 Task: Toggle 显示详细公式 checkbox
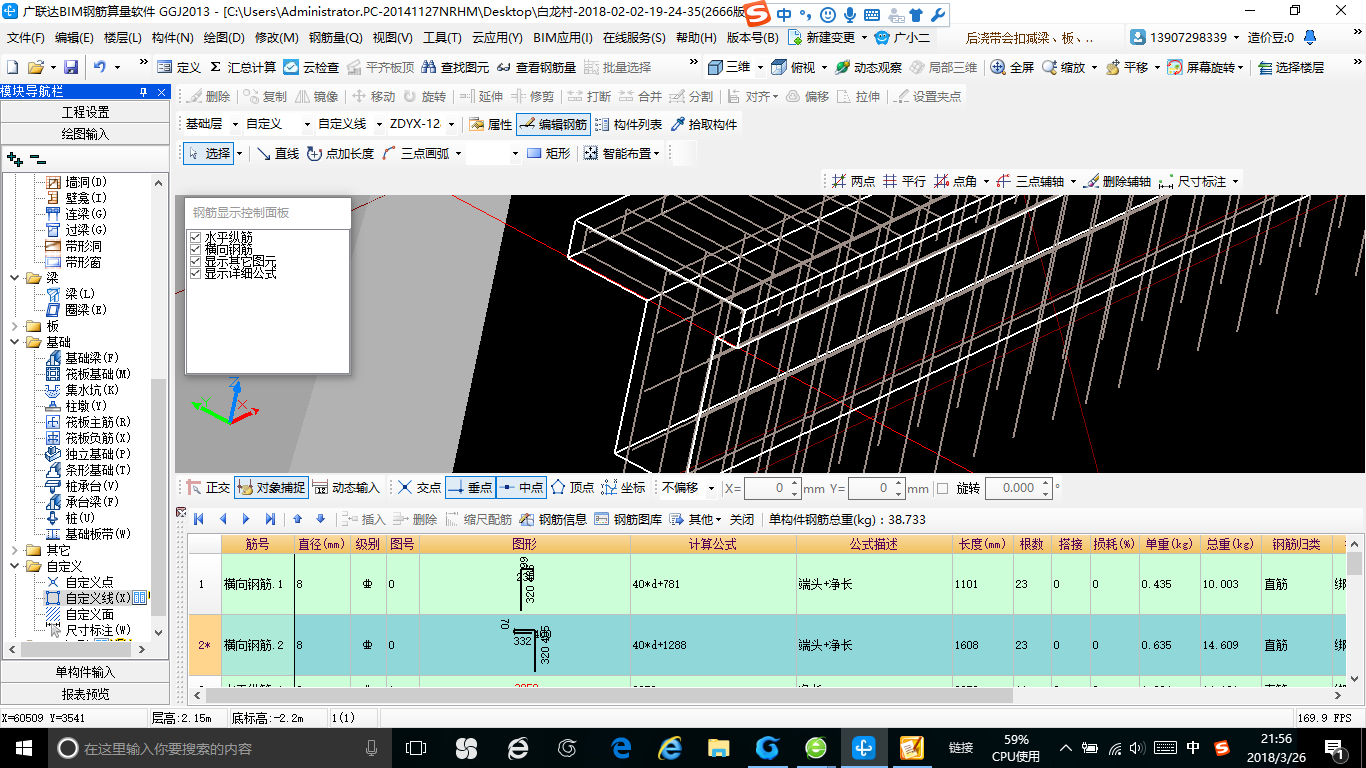(x=196, y=273)
